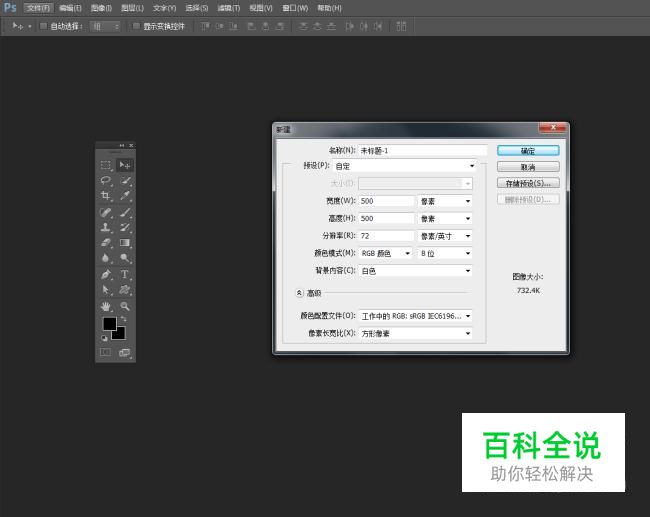Select the Zoom tool
The width and height of the screenshot is (650, 517).
pos(125,306)
